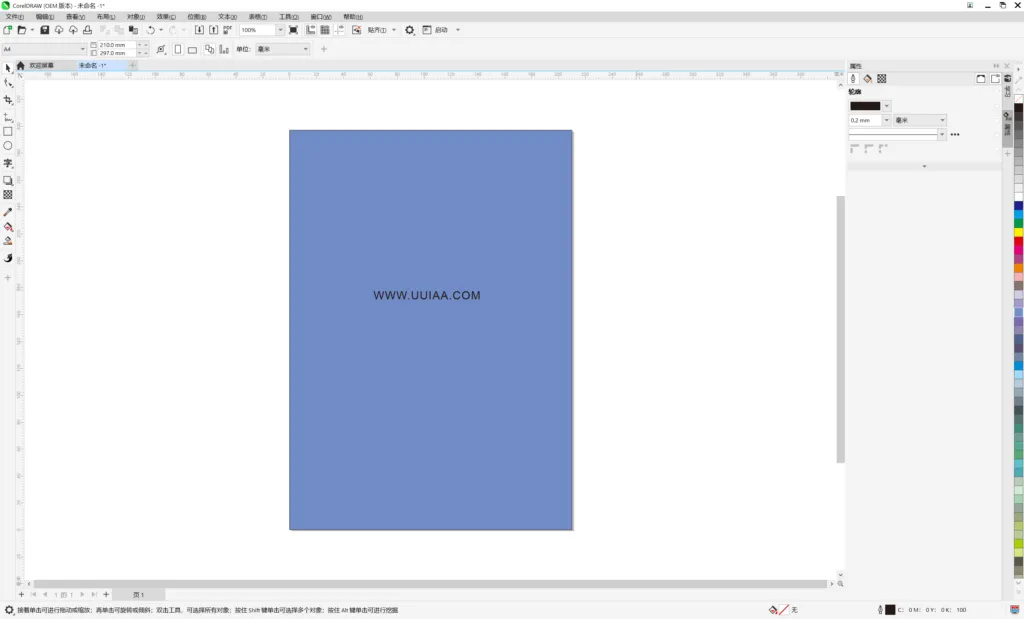This screenshot has height=619, width=1024.
Task: Switch to the 欢迎屏幕 tab
Action: (x=41, y=65)
